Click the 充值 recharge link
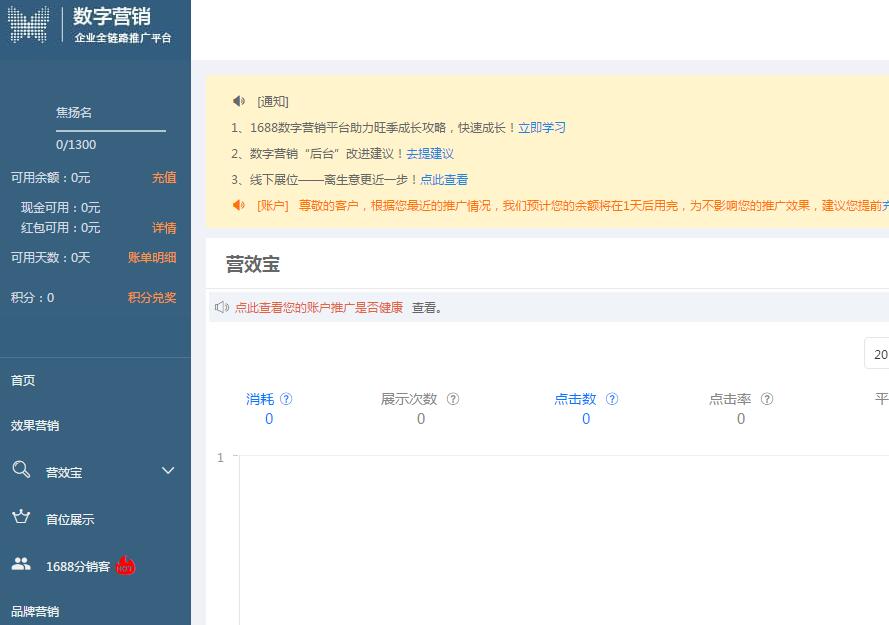This screenshot has width=889, height=625. (x=165, y=177)
